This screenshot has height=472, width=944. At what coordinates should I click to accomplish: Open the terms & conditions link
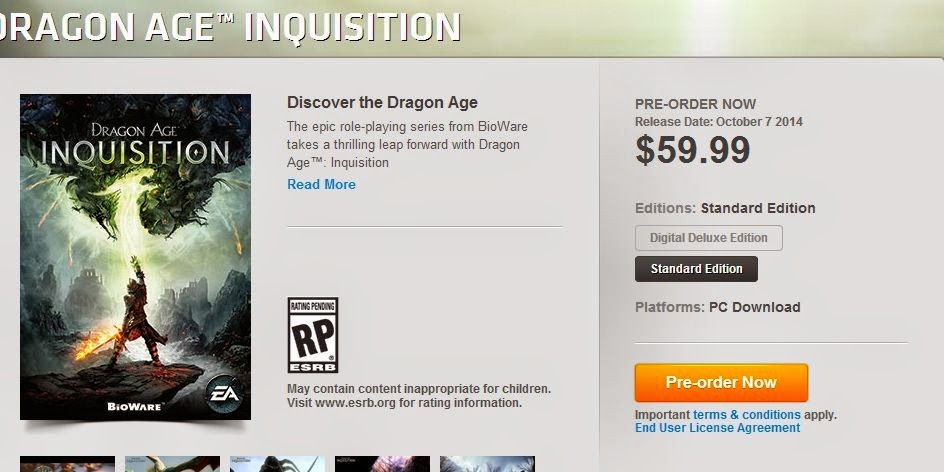(747, 415)
